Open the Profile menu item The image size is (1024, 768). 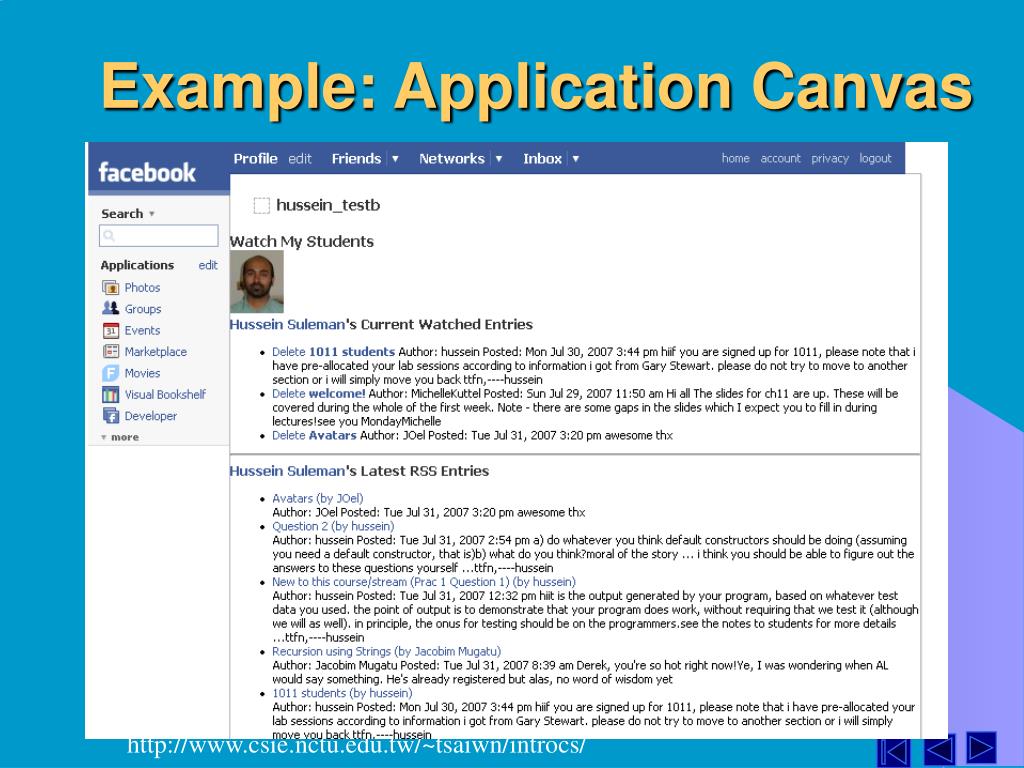[255, 159]
